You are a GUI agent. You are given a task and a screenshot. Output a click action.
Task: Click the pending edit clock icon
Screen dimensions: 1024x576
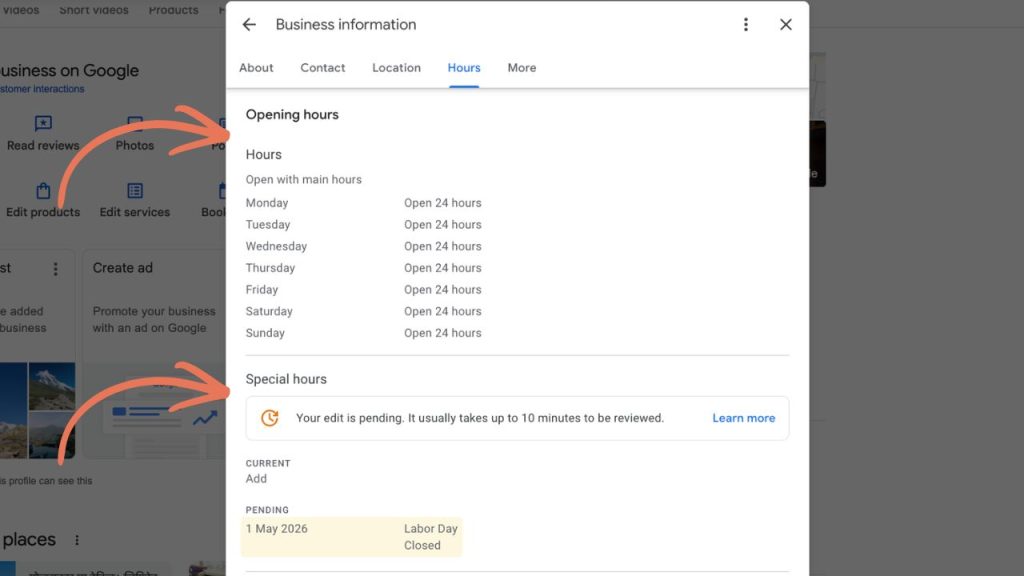[x=268, y=417]
